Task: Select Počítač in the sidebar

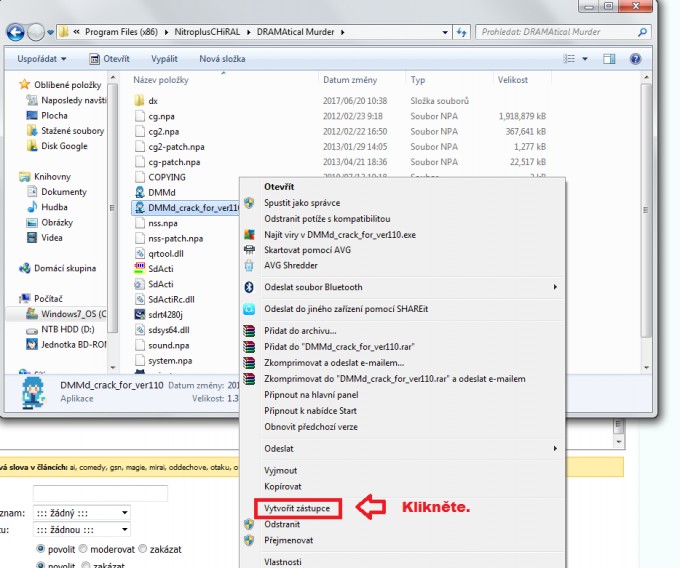Action: (48, 299)
